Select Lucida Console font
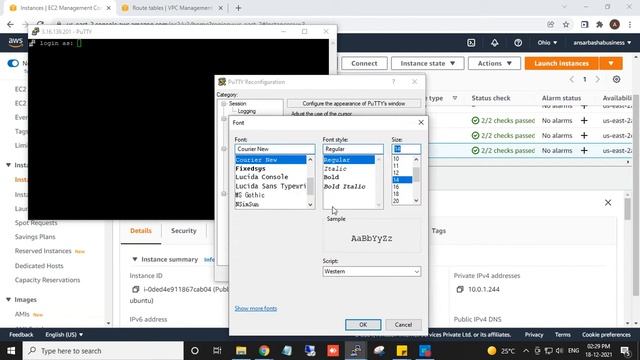The width and height of the screenshot is (640, 360). coord(262,177)
